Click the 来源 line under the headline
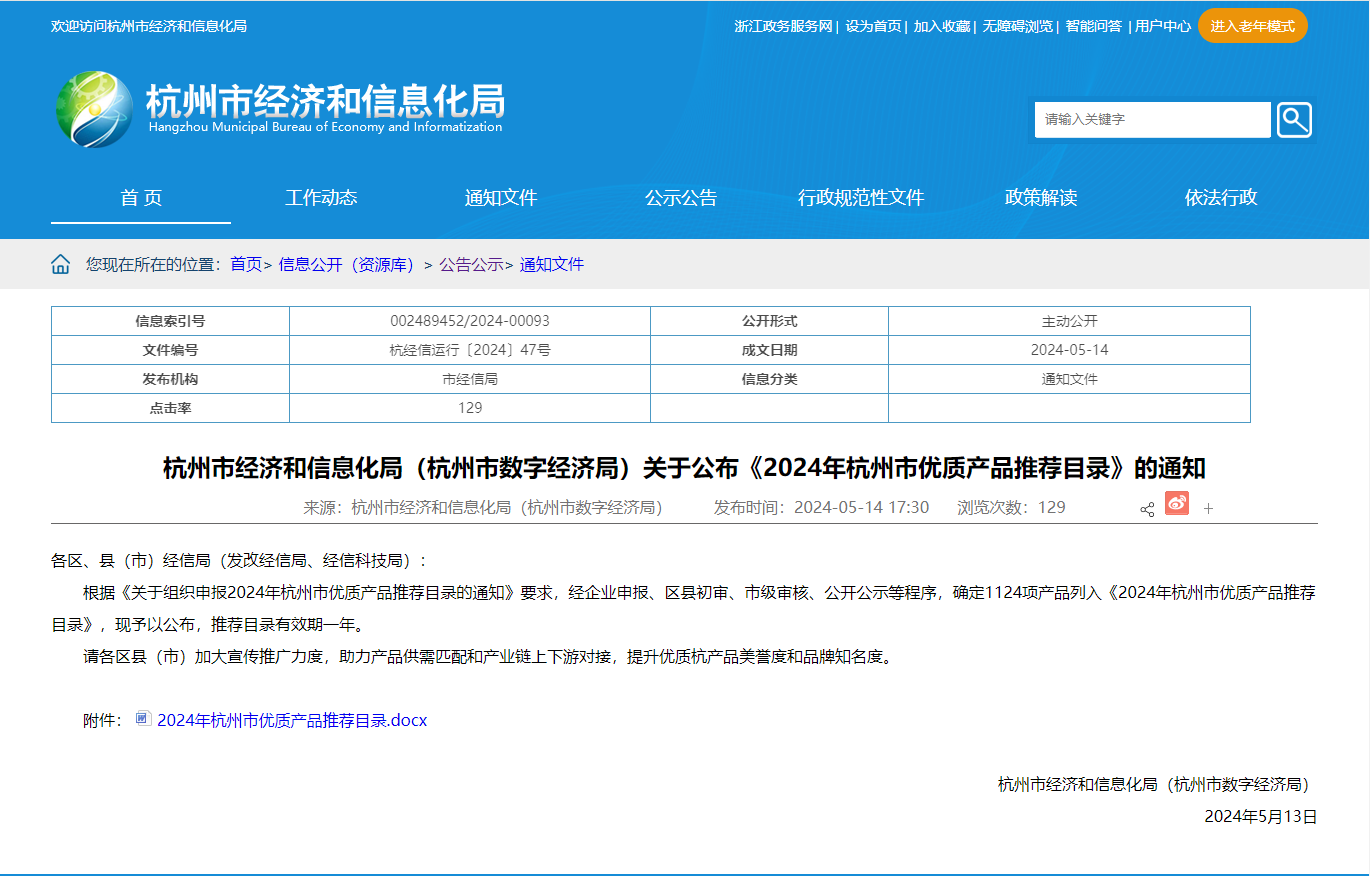The image size is (1370, 876). pyautogui.click(x=483, y=507)
